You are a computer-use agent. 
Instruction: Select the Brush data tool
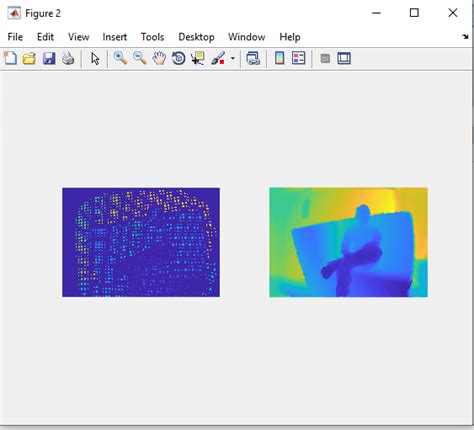218,58
